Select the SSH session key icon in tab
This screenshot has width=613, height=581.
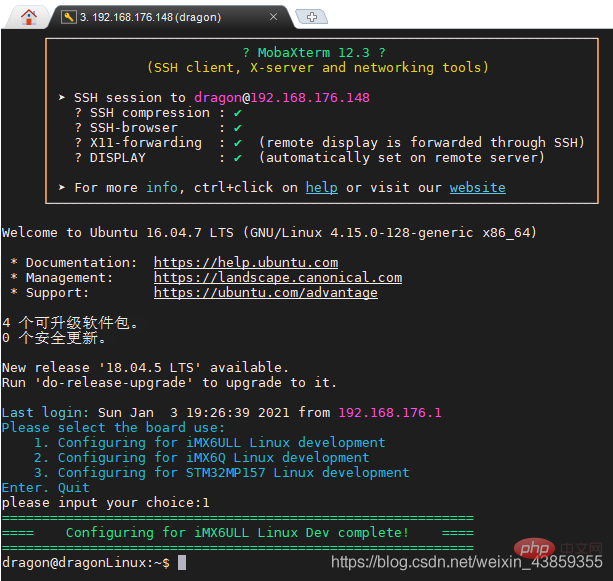(69, 17)
